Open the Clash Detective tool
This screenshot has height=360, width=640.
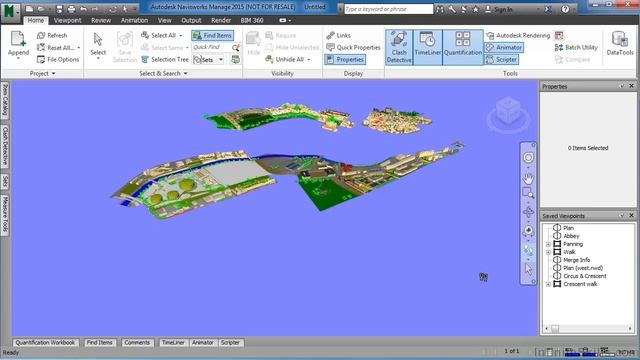pos(399,47)
